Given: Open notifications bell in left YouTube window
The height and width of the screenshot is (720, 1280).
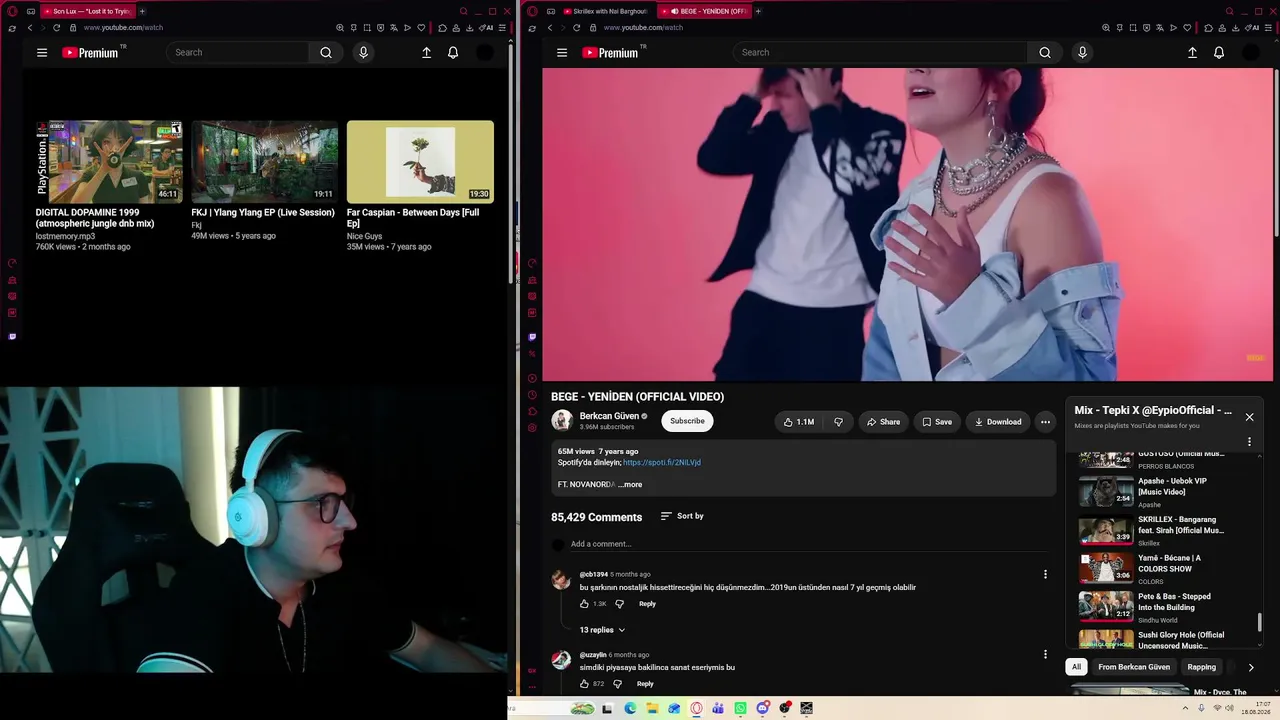Looking at the screenshot, I should pyautogui.click(x=453, y=52).
